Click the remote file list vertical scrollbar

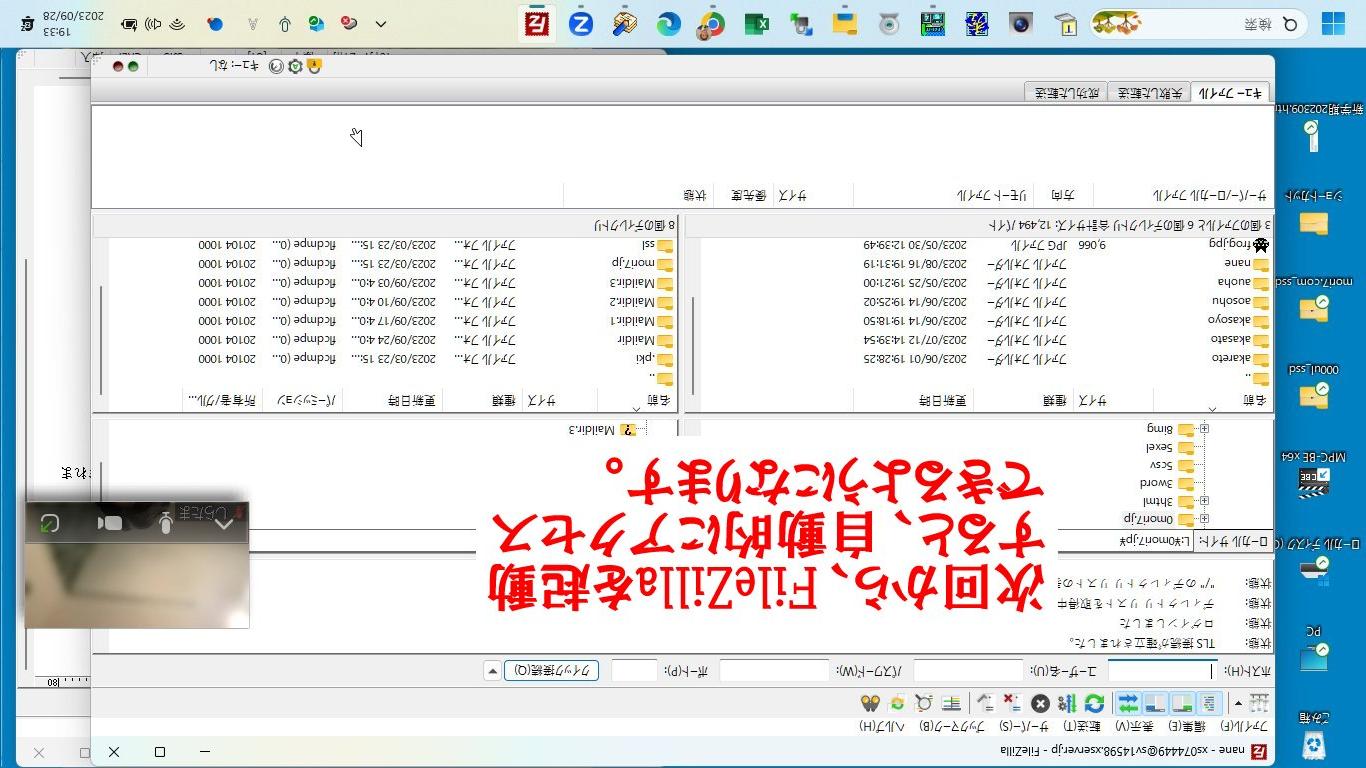[x=101, y=340]
